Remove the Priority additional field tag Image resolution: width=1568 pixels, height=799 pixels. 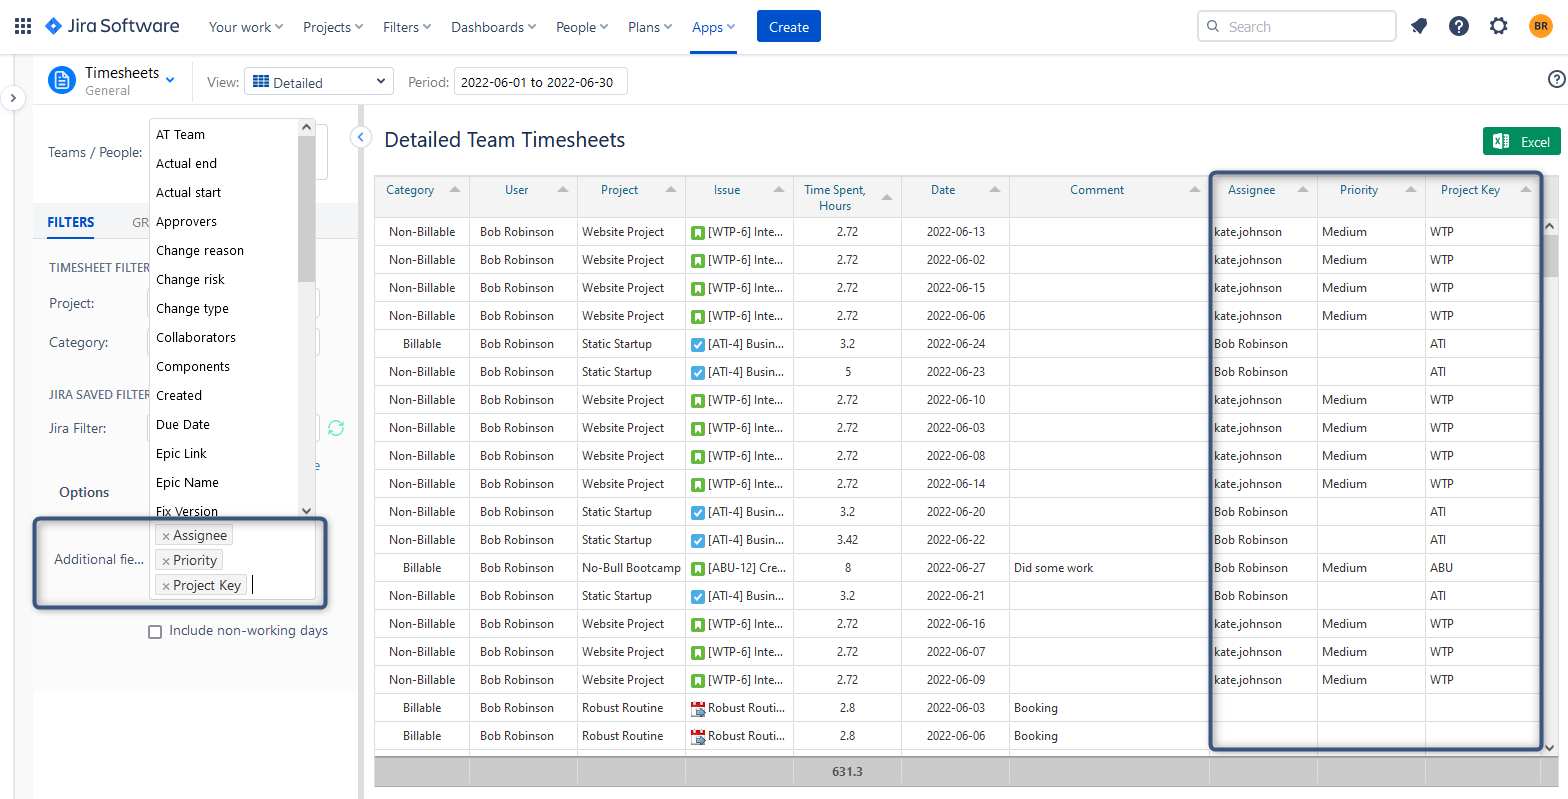[166, 561]
